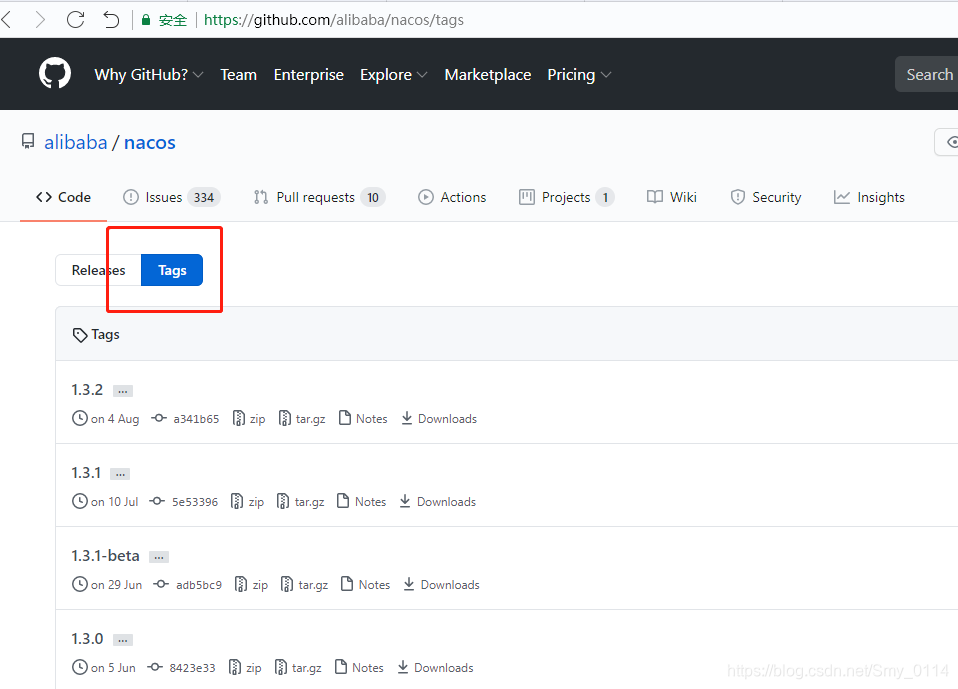Viewport: 958px width, 689px height.
Task: Click the watch eye button at right
Action: (x=948, y=142)
